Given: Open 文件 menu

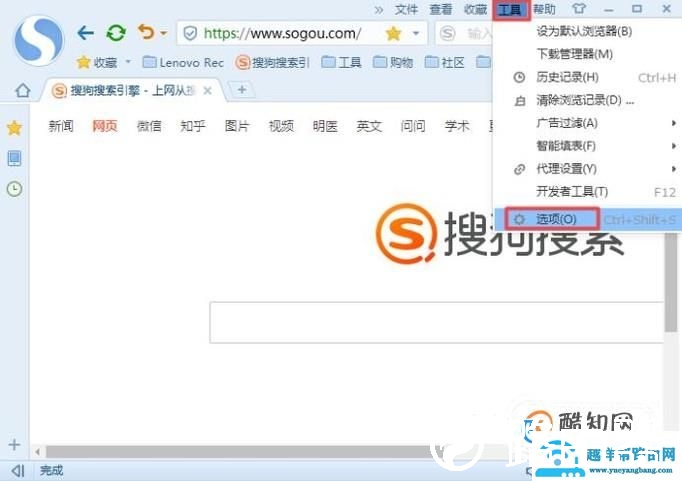Looking at the screenshot, I should (x=406, y=9).
